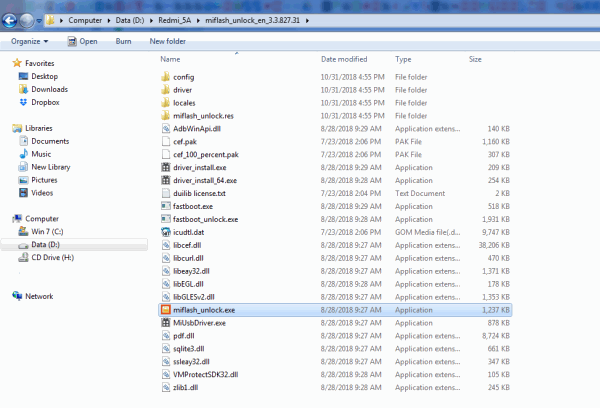Select the sqlite3.dll file name

189,349
